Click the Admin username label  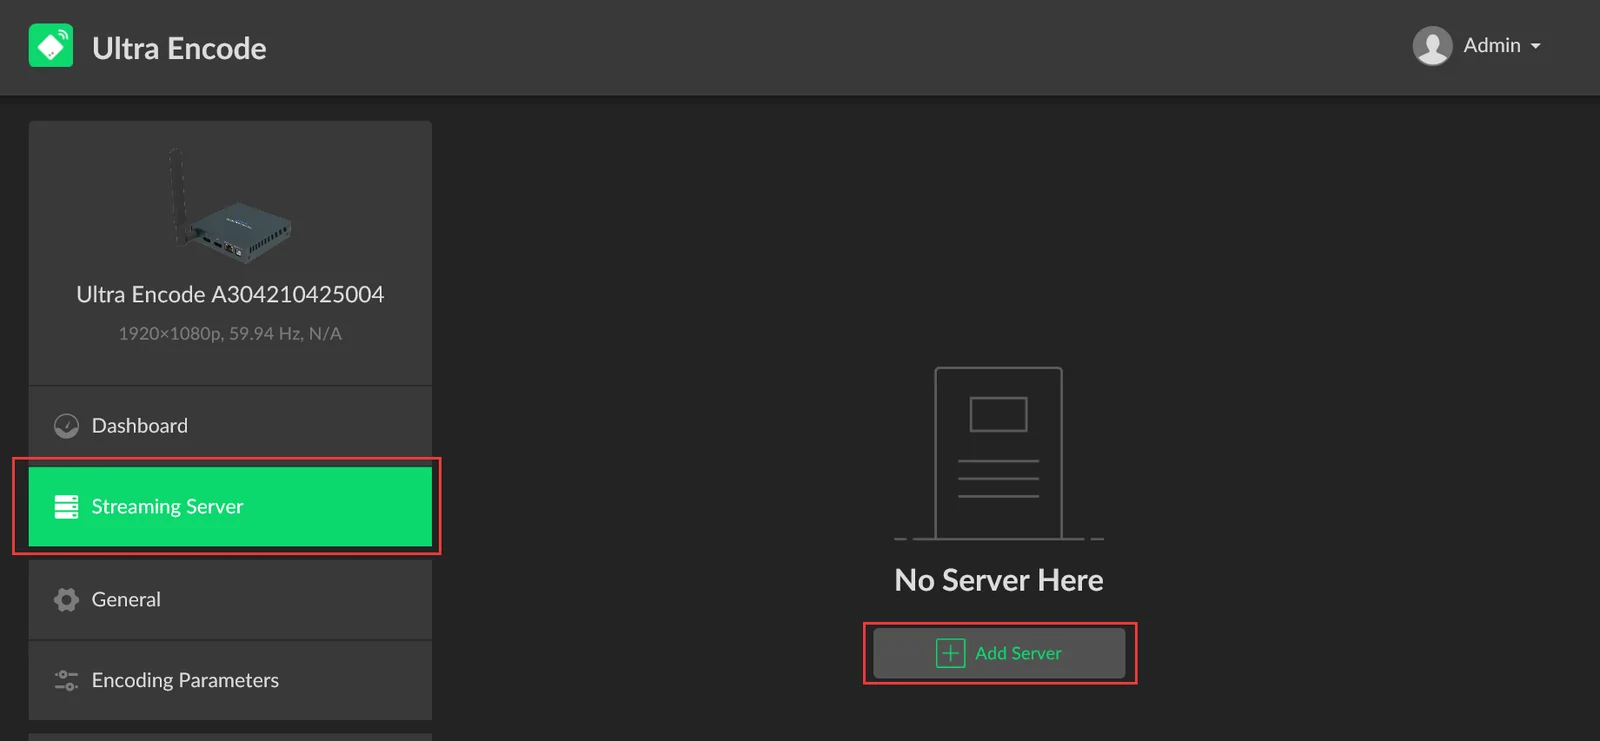tap(1492, 45)
